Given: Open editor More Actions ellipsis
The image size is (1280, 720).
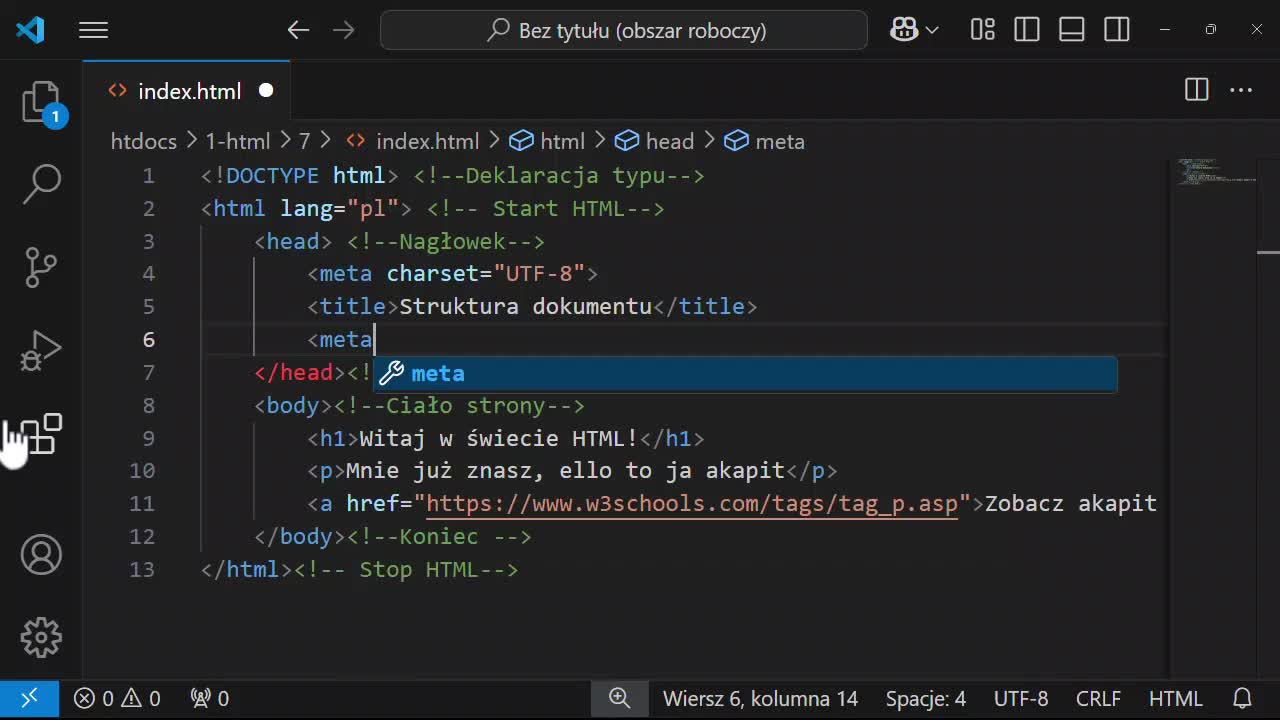Looking at the screenshot, I should click(x=1241, y=90).
